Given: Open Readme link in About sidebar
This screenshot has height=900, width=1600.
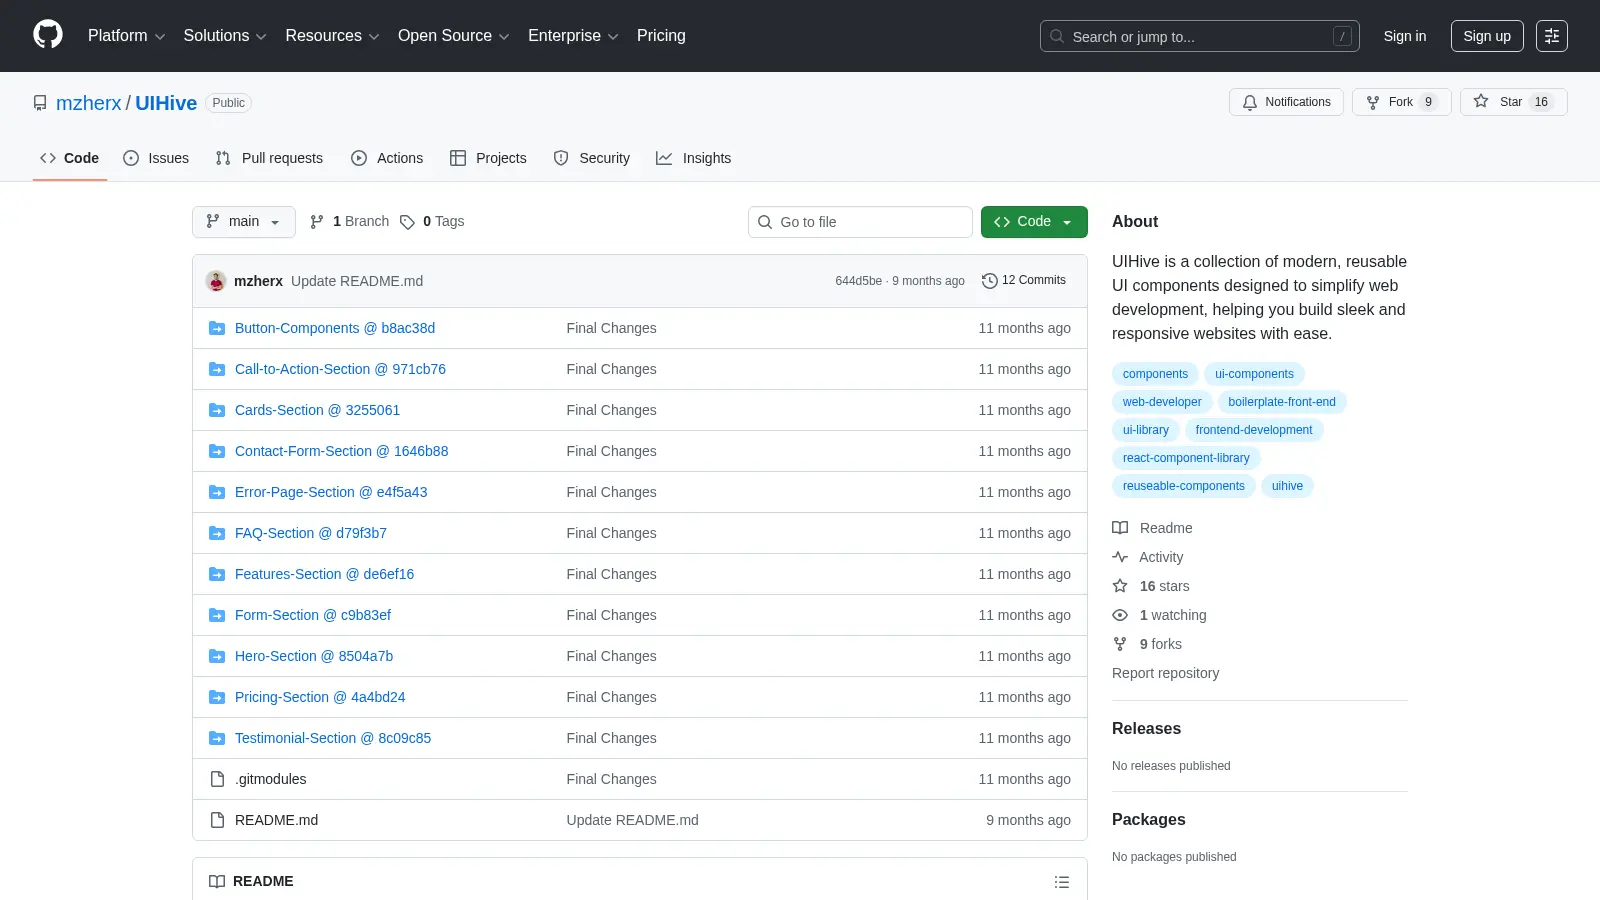Looking at the screenshot, I should click(x=1152, y=528).
